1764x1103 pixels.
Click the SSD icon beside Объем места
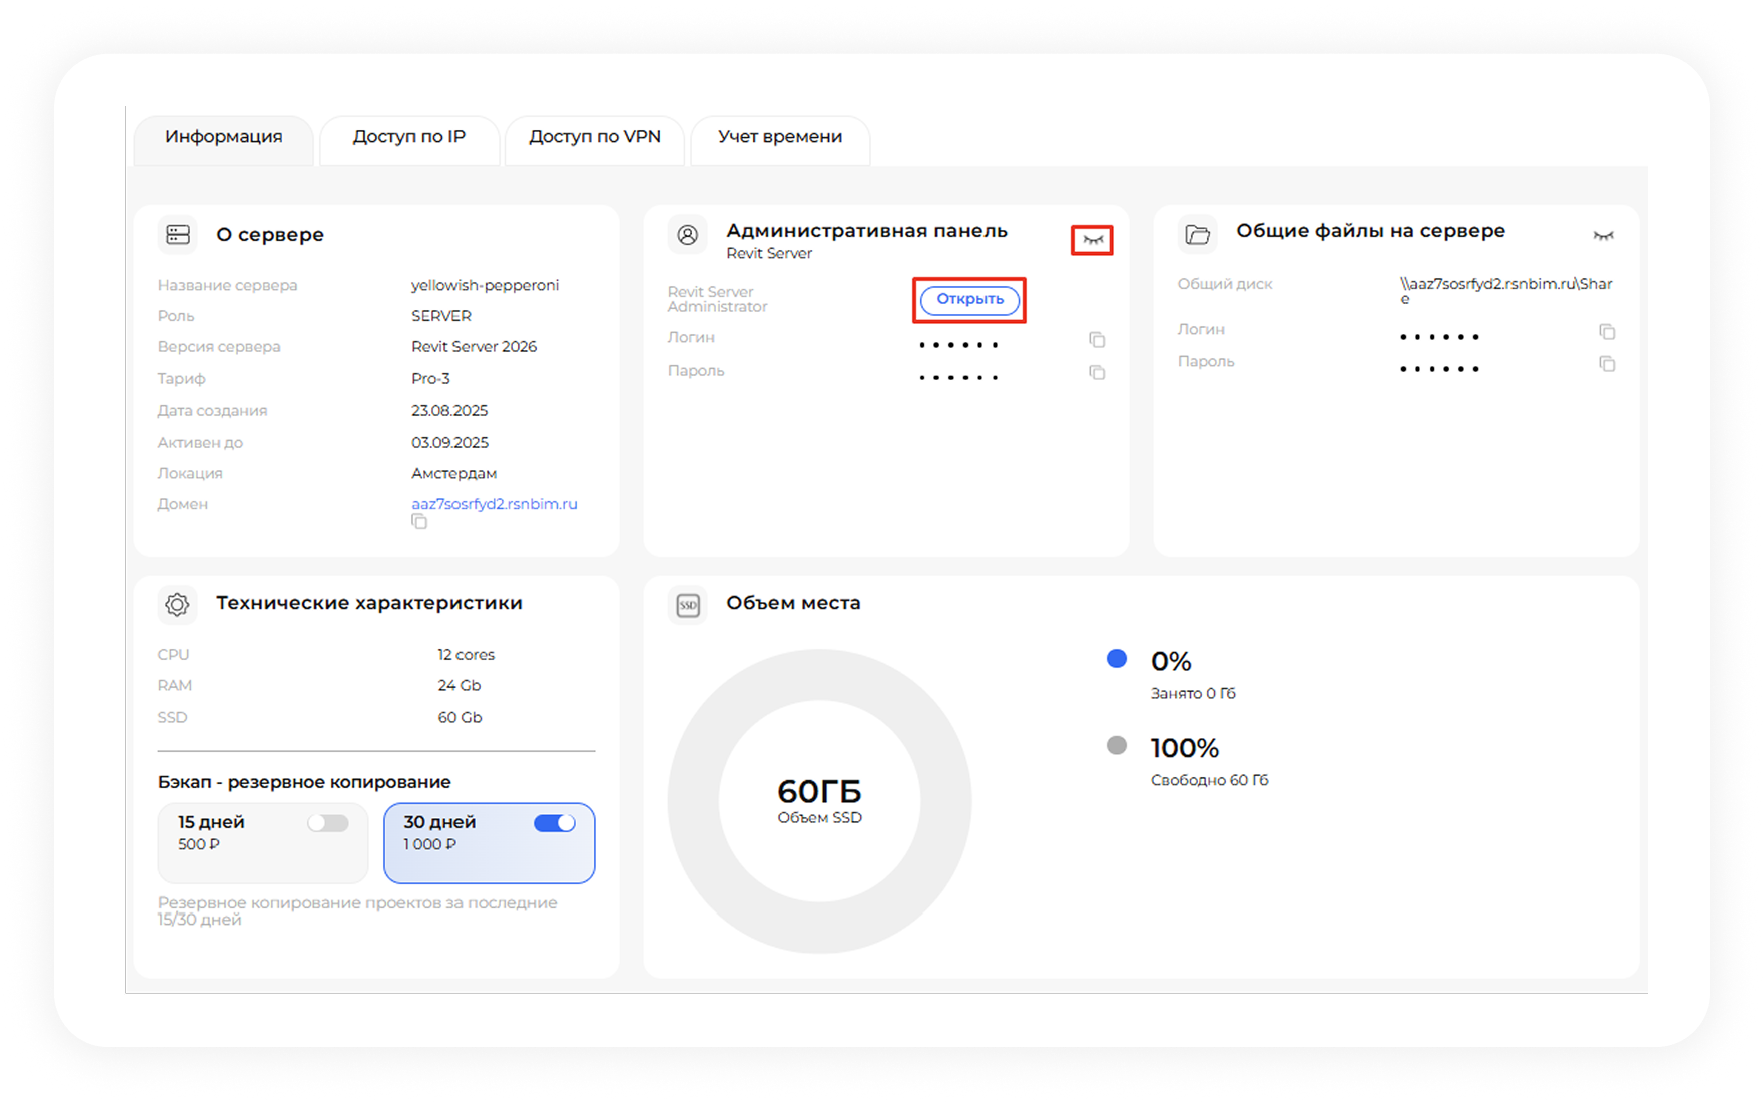click(688, 605)
